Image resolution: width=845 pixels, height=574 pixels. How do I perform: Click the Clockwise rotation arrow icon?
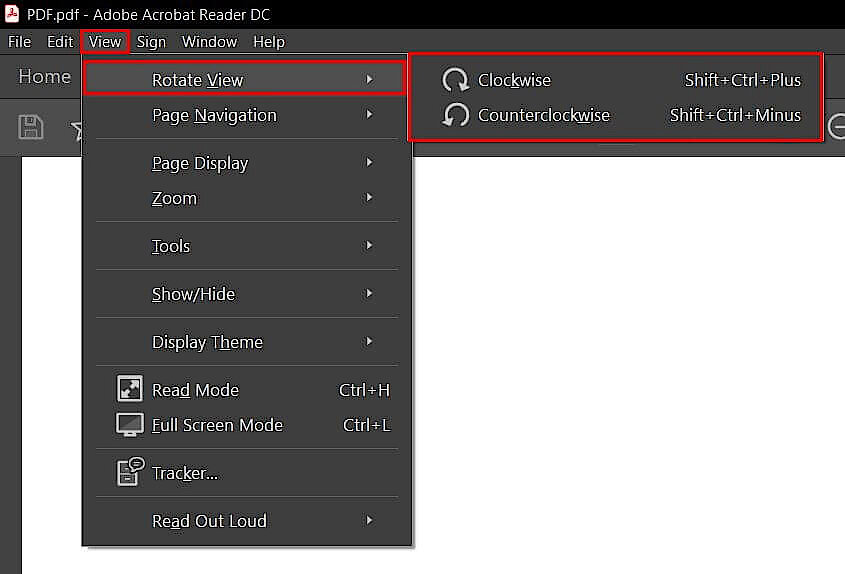455,80
